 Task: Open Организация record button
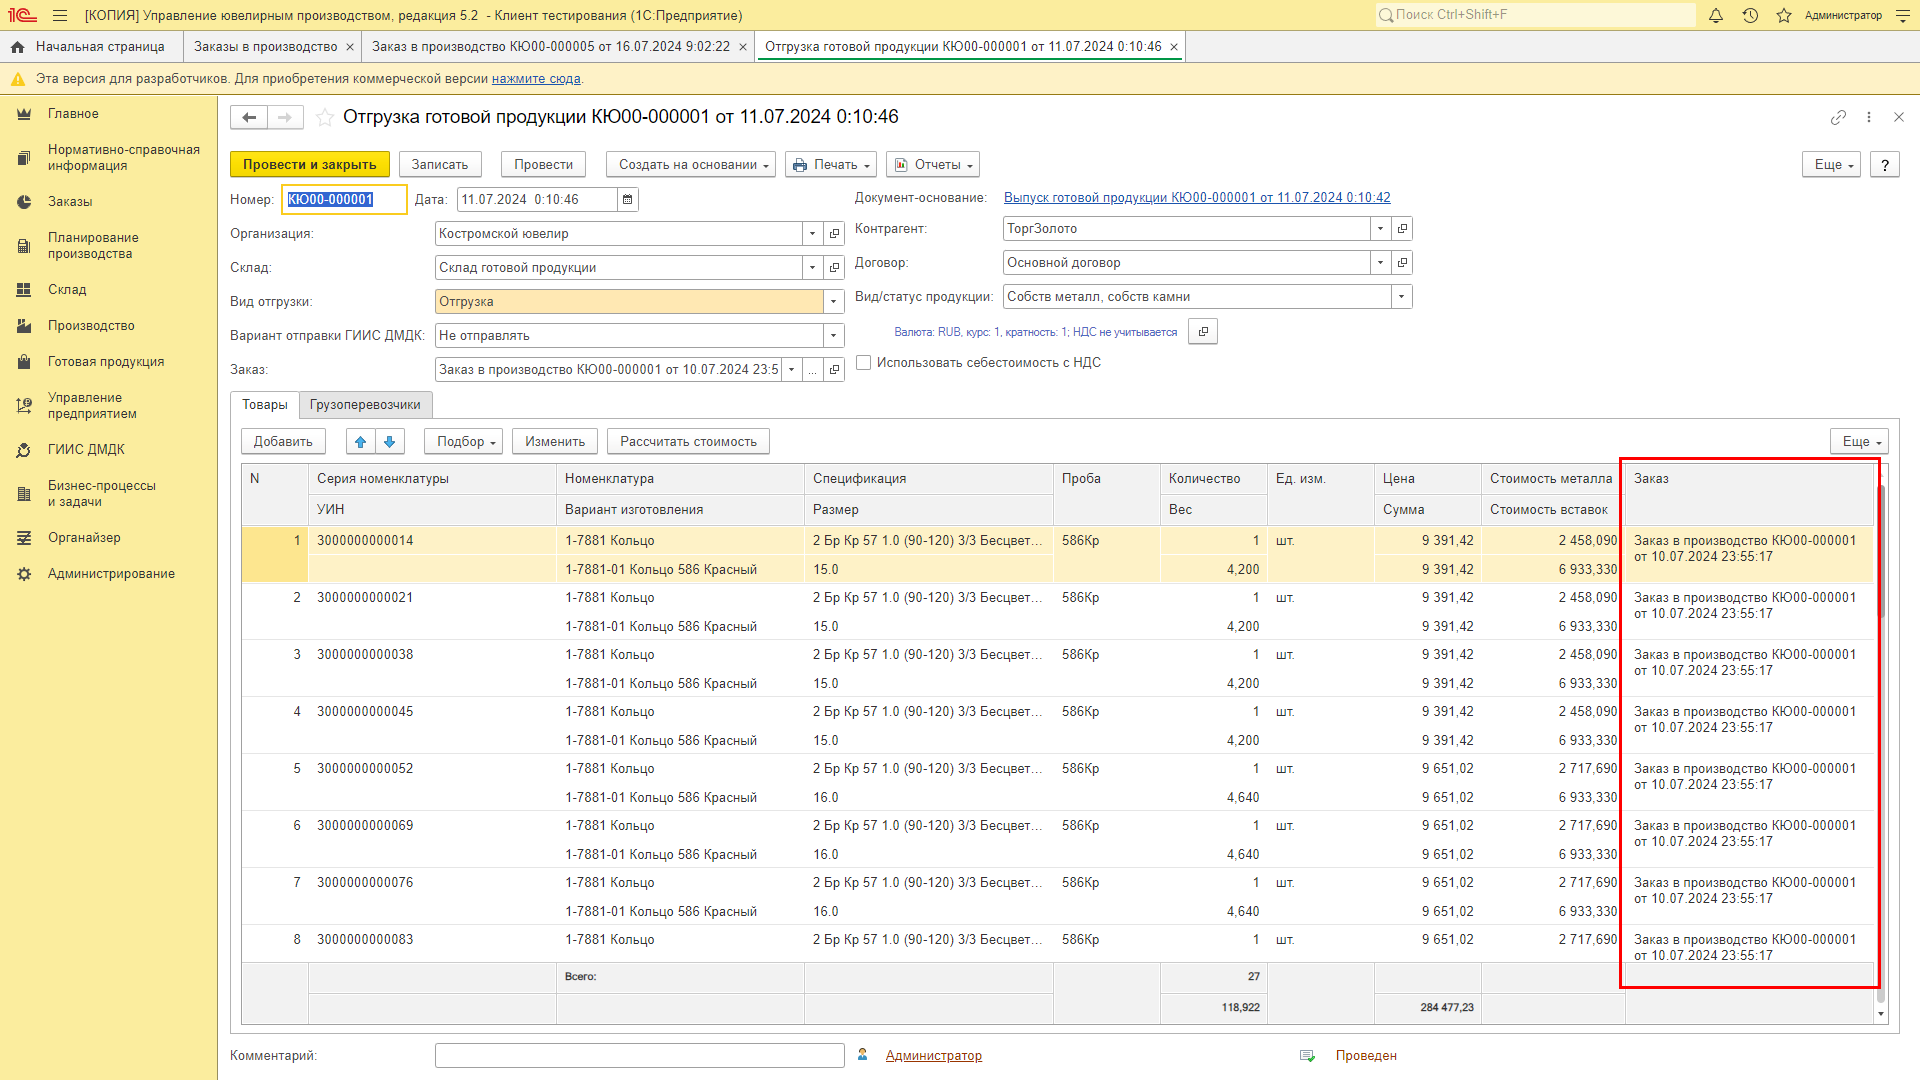(x=834, y=234)
